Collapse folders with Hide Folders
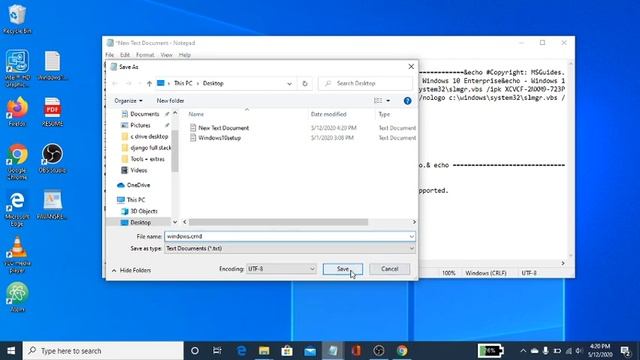 131,270
